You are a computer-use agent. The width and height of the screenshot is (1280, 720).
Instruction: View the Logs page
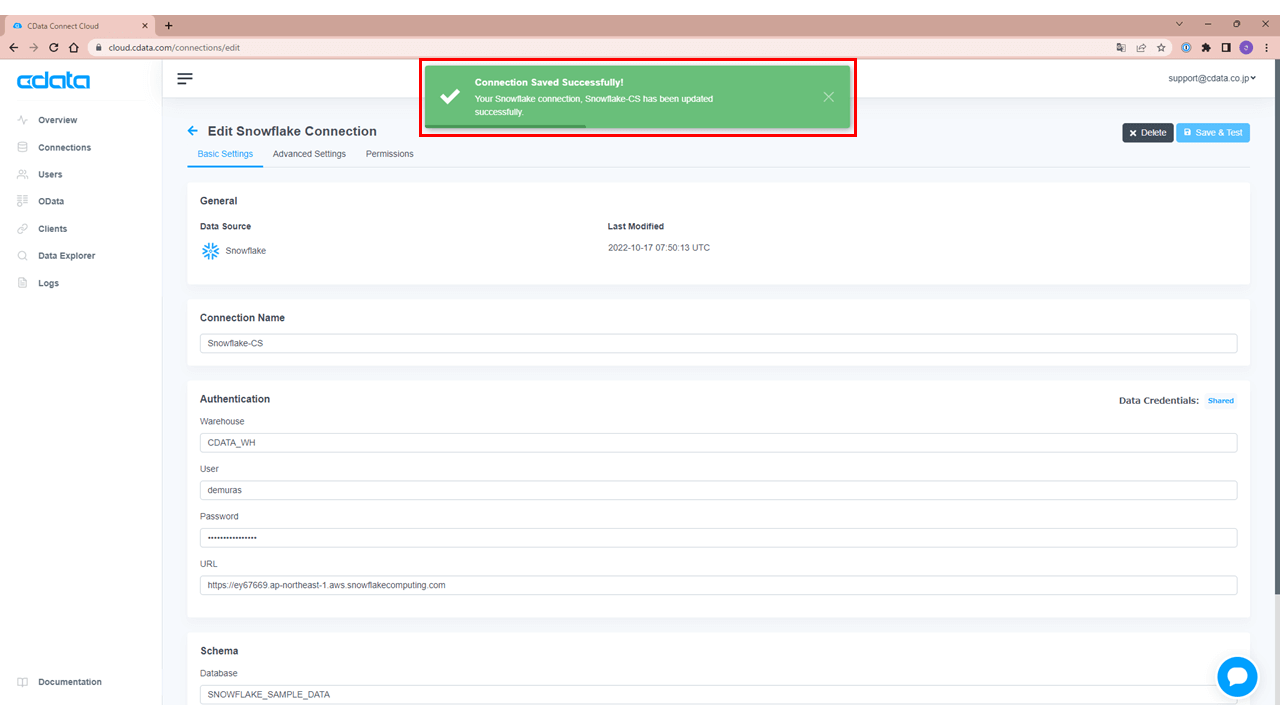coord(48,283)
